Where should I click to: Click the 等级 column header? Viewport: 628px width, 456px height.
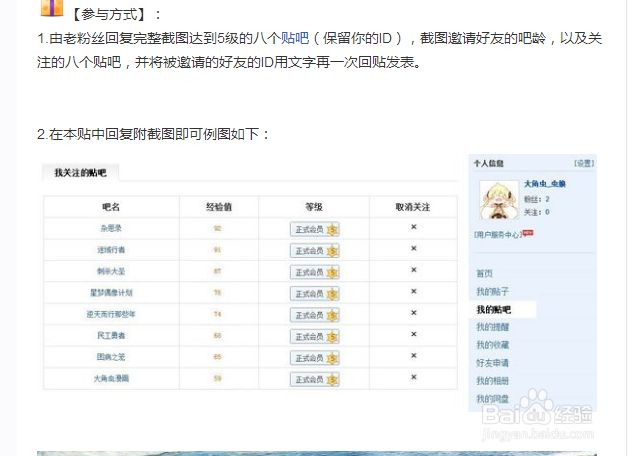point(314,207)
